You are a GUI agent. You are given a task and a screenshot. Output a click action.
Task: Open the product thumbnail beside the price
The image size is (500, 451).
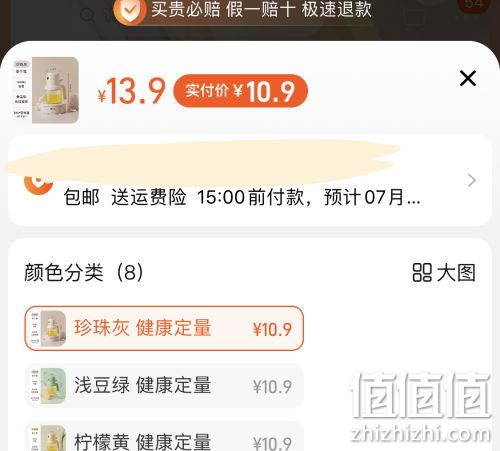(x=46, y=90)
